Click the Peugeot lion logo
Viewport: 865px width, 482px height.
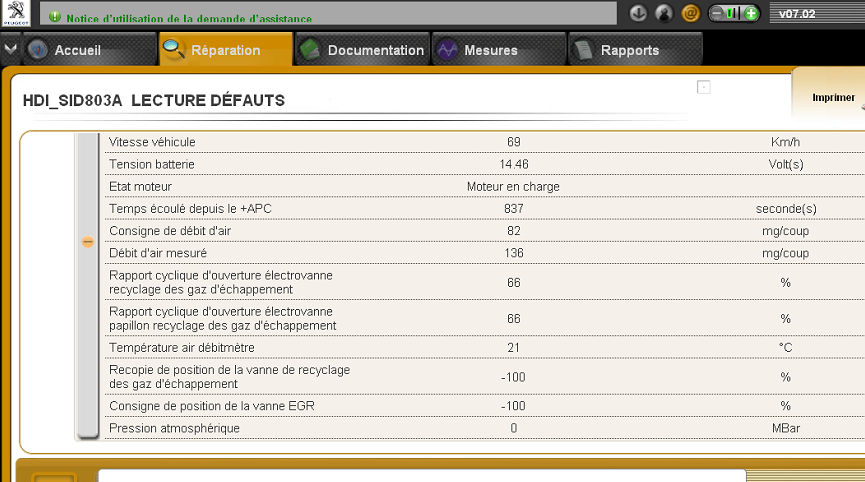[x=16, y=13]
